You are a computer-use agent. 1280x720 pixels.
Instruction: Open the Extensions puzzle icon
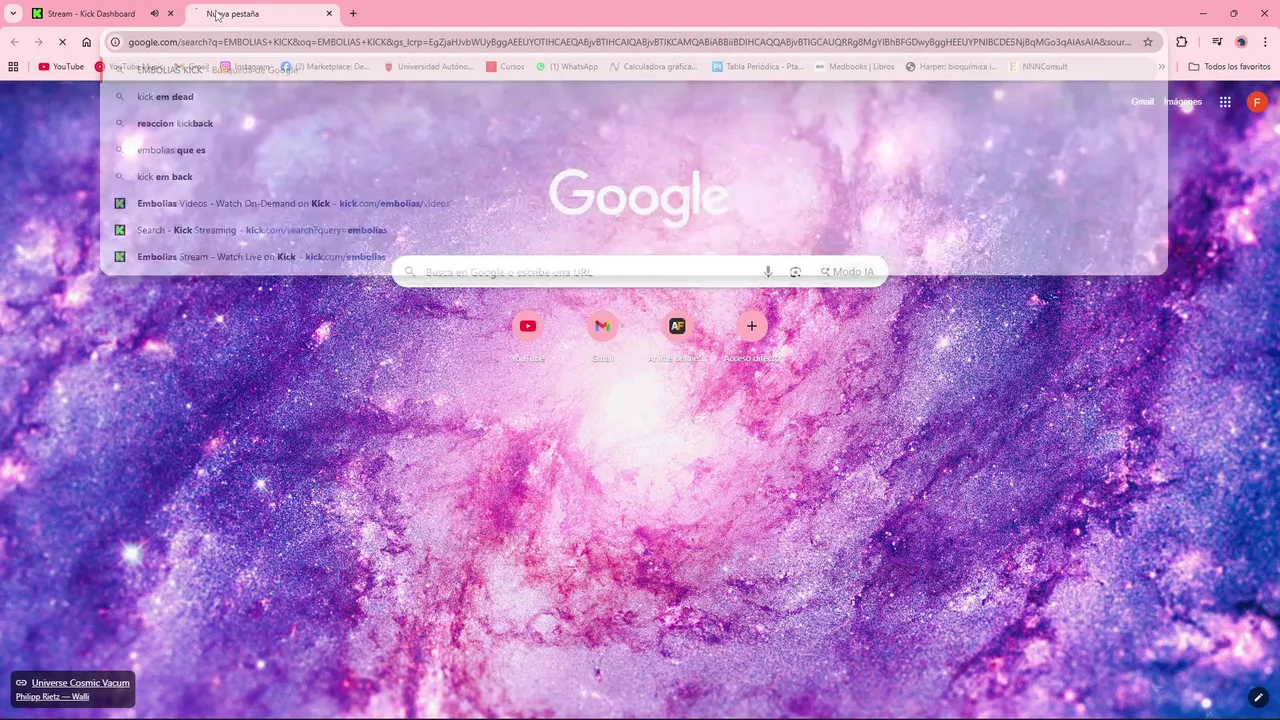[x=1182, y=42]
